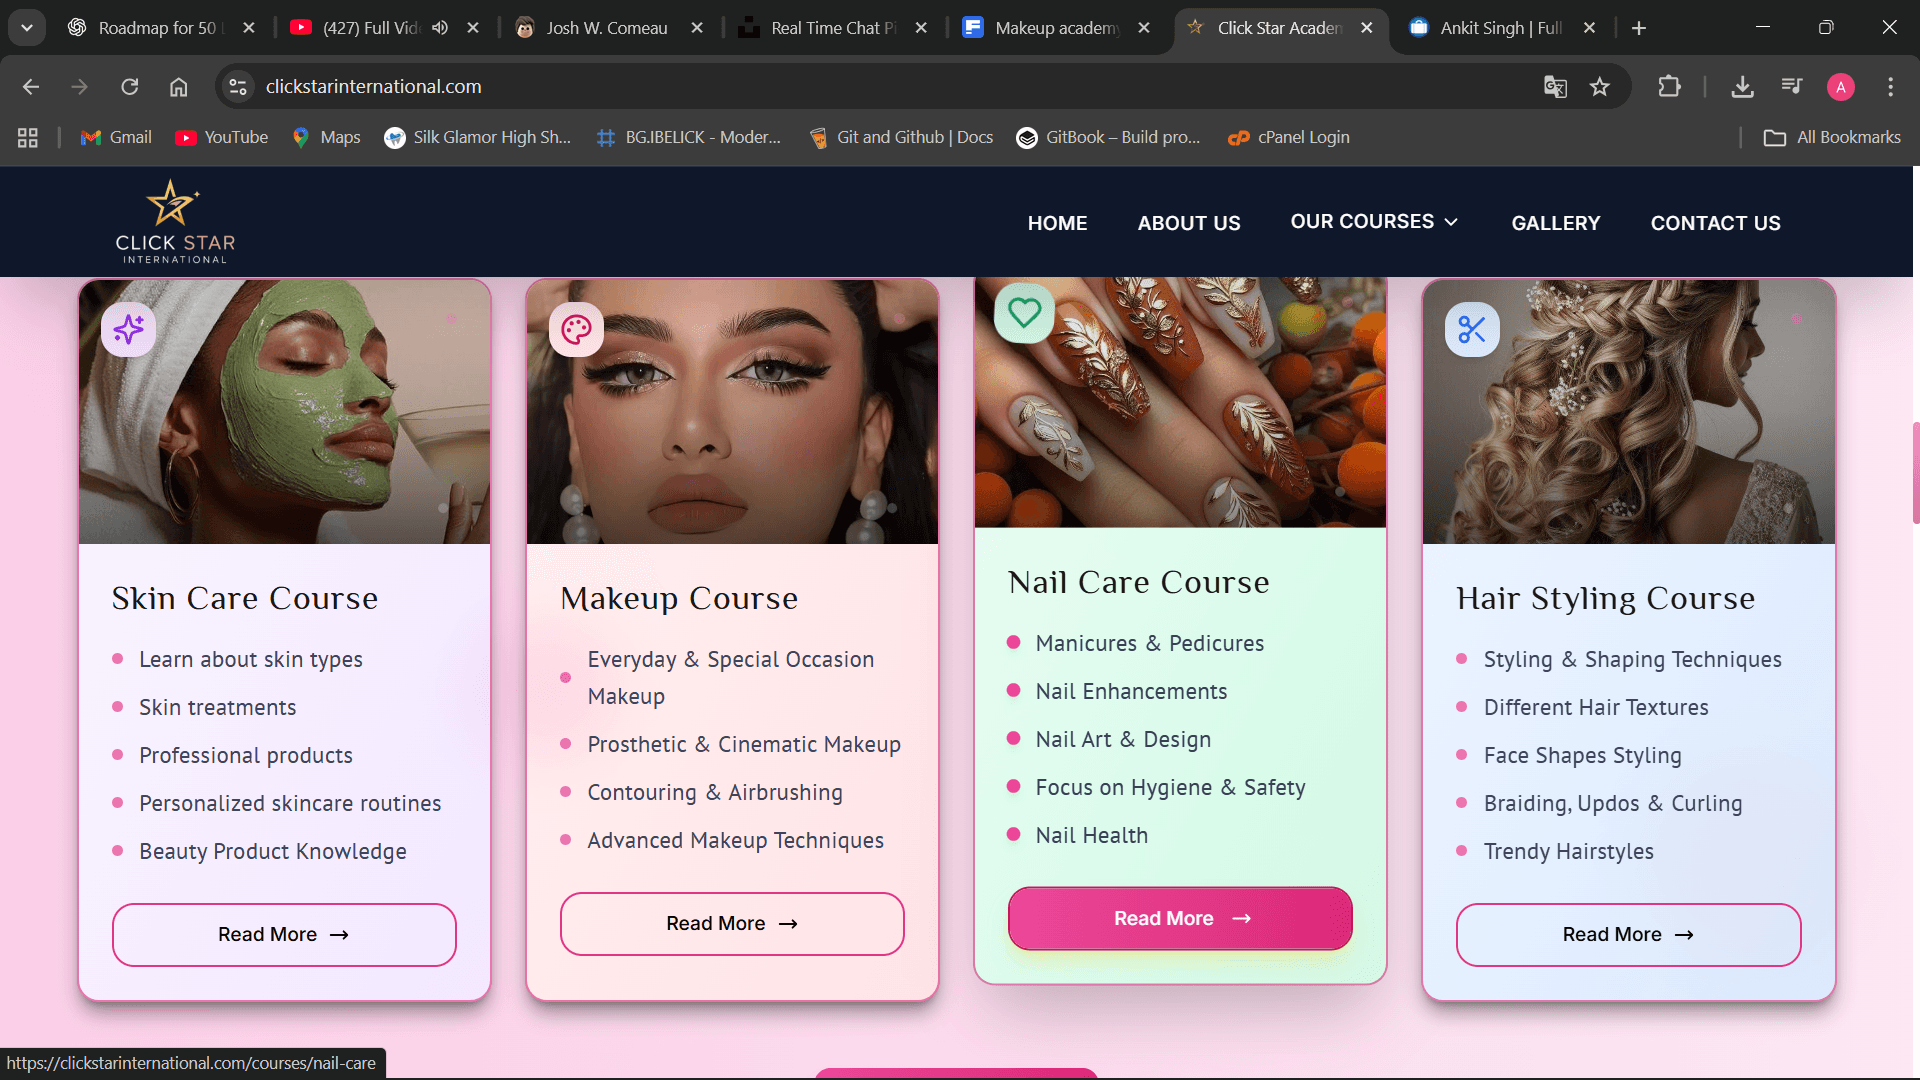The image size is (1920, 1080).
Task: Open a new browser tab
Action: [1638, 28]
